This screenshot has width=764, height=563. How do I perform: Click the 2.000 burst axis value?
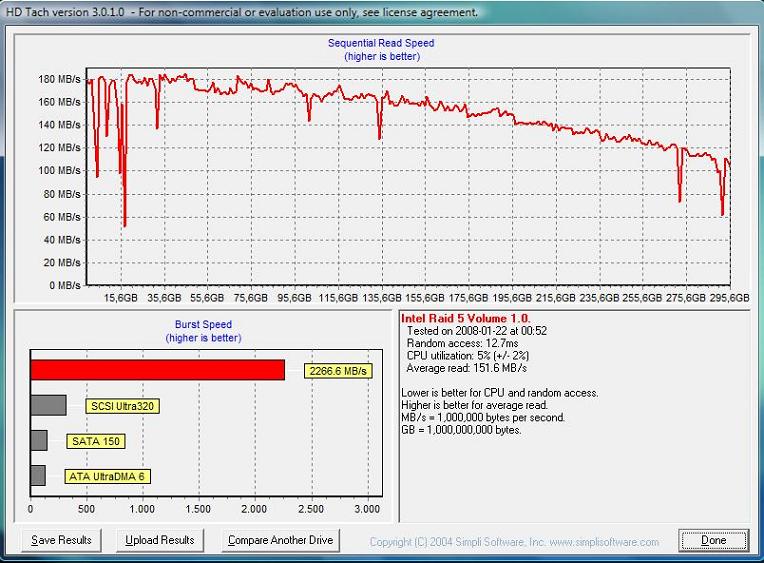click(x=254, y=509)
